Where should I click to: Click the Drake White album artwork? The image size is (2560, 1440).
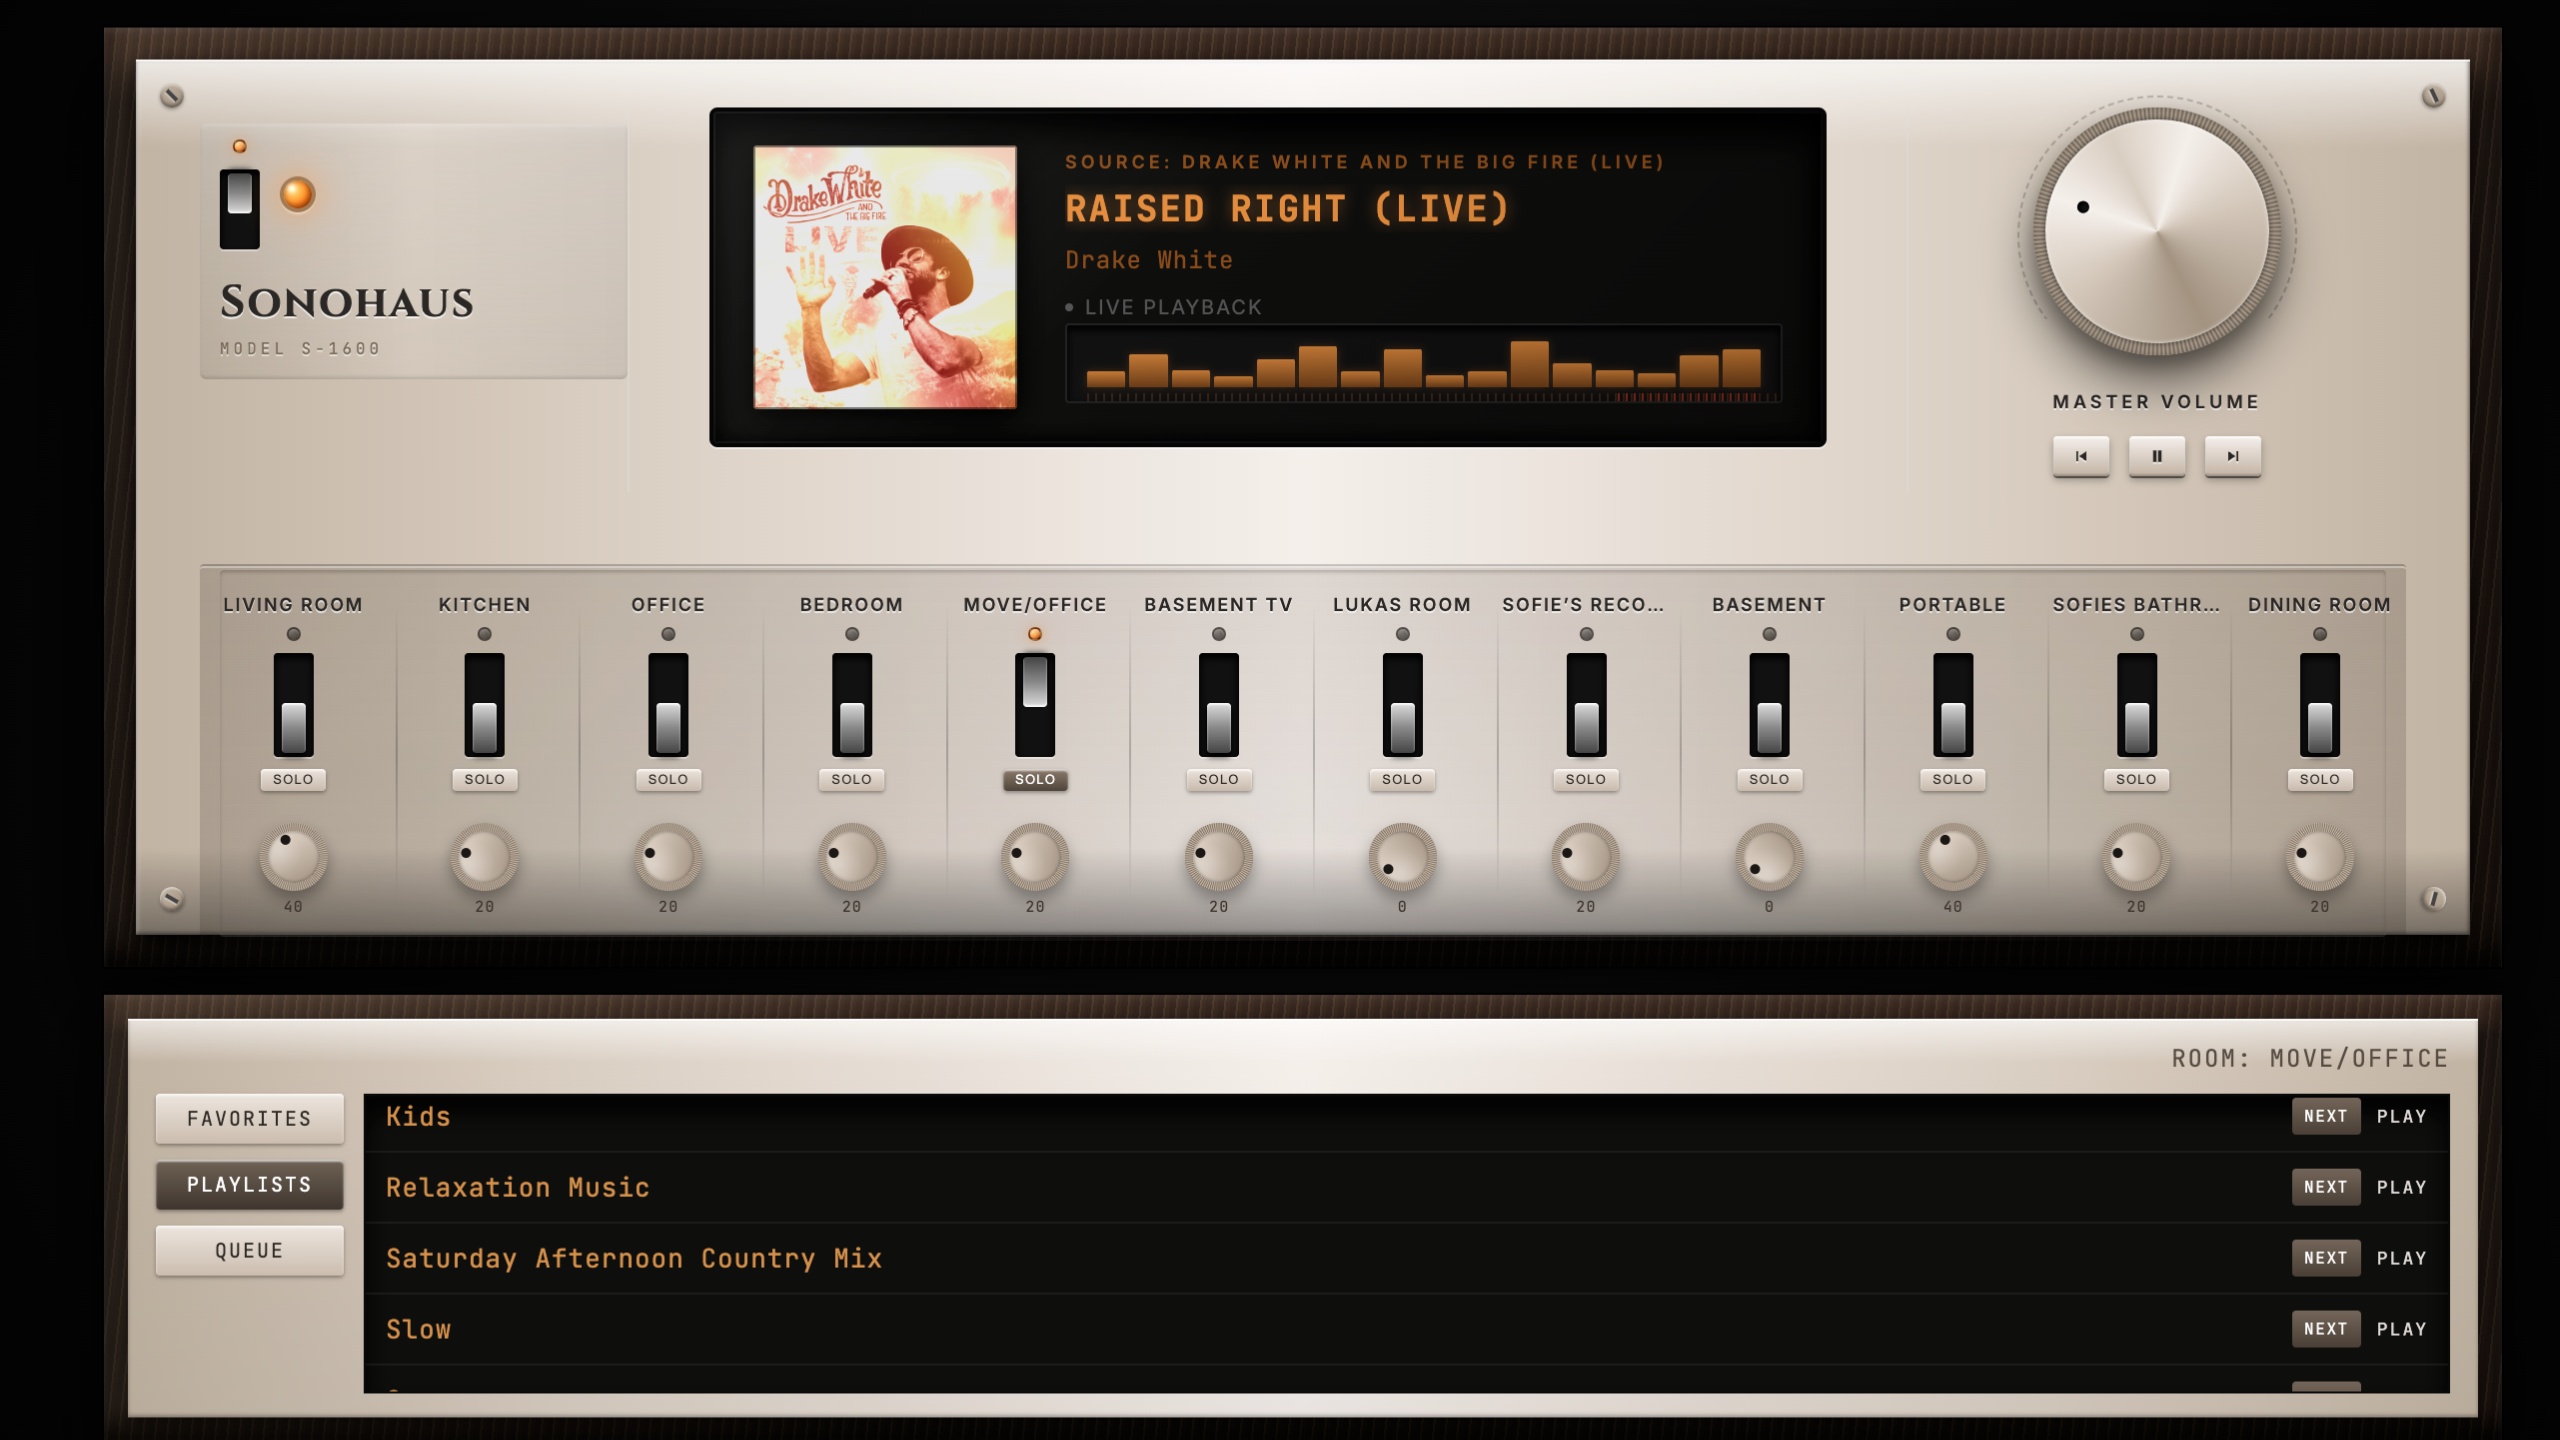[885, 277]
